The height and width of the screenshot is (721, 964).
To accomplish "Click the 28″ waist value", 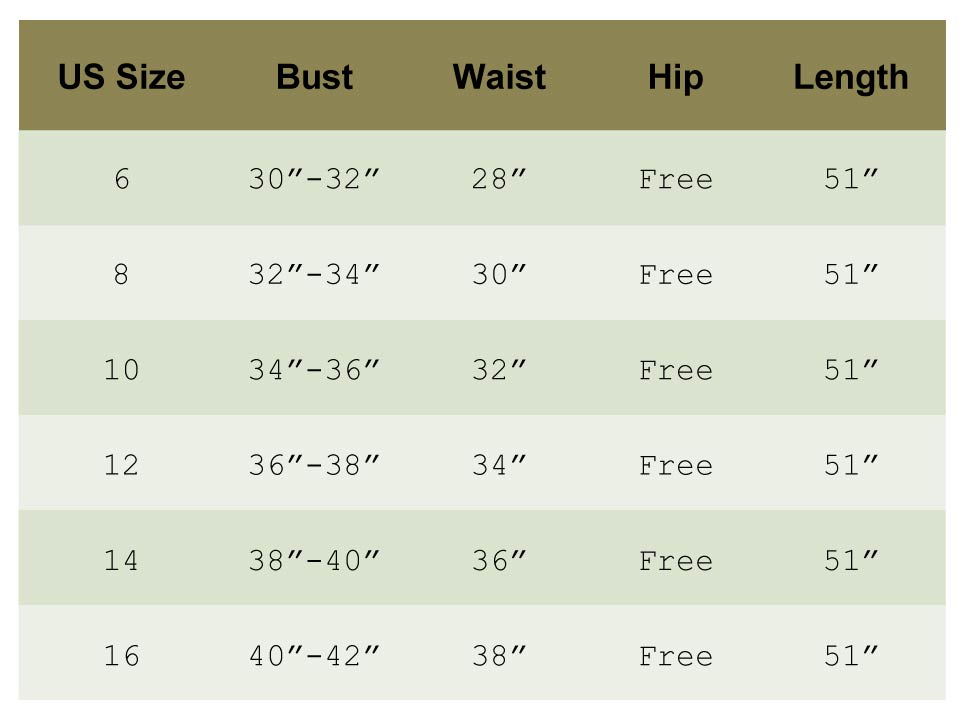I will [x=499, y=180].
